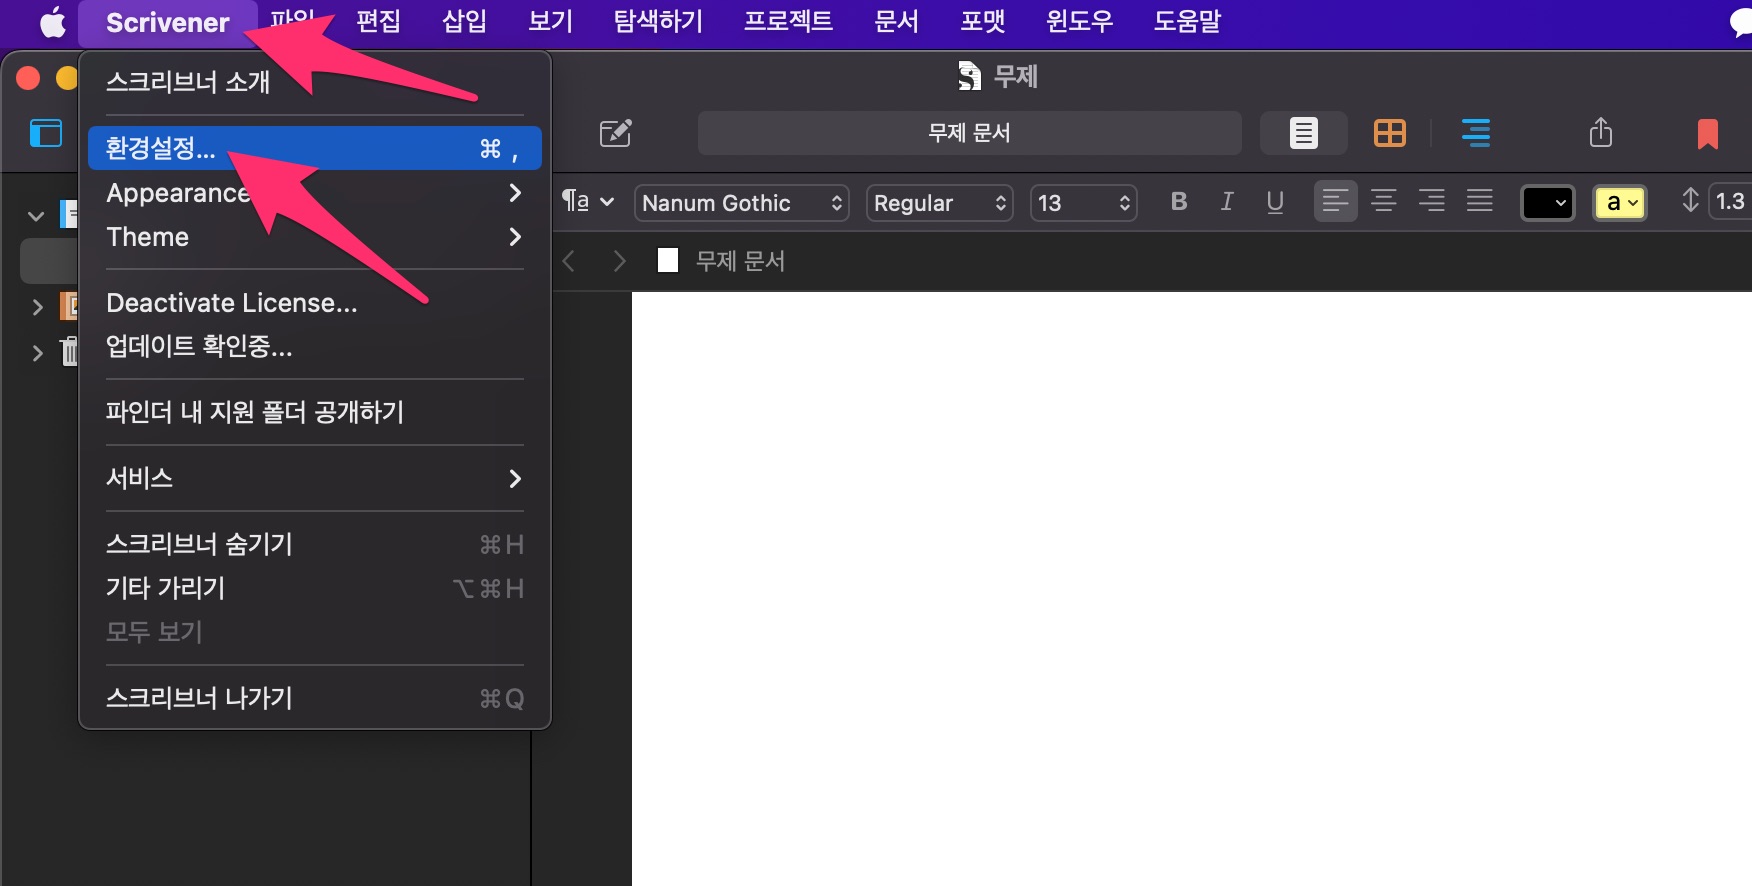This screenshot has height=886, width=1752.
Task: Open the Regular font style dropdown
Action: 940,203
